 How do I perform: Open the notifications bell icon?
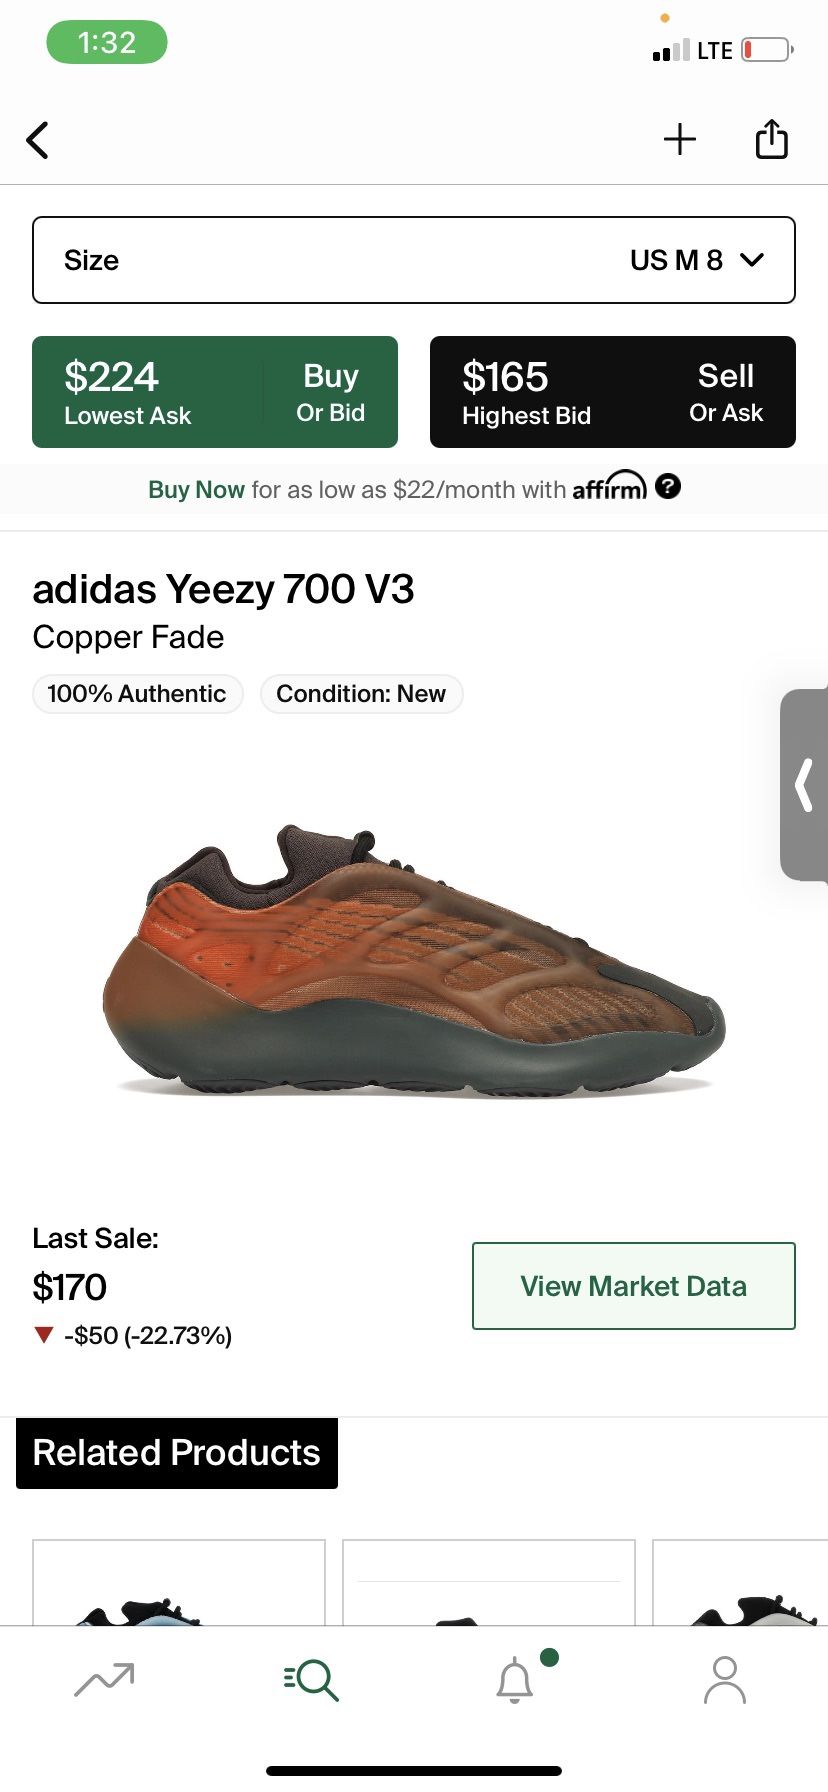click(516, 1680)
